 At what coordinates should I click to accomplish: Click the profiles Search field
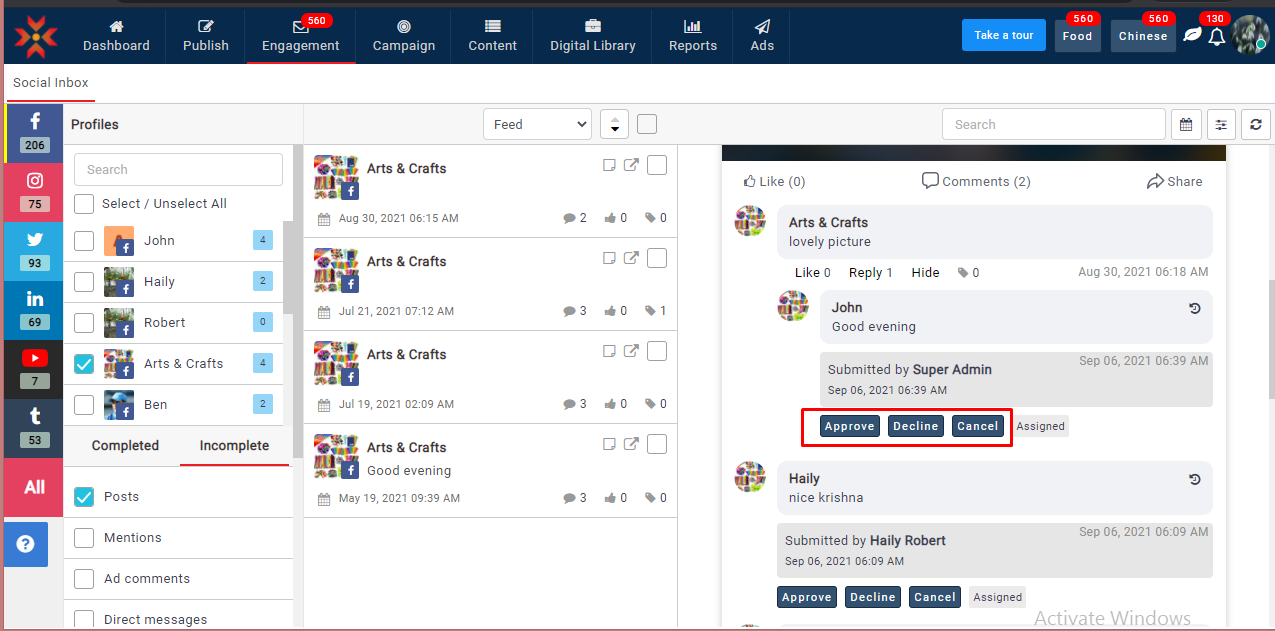pyautogui.click(x=178, y=170)
